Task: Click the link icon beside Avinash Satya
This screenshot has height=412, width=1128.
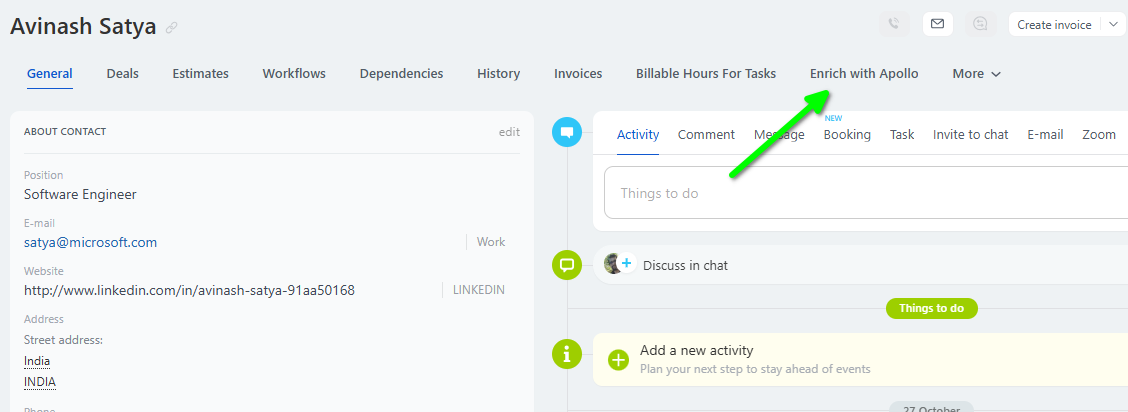Action: (x=172, y=28)
